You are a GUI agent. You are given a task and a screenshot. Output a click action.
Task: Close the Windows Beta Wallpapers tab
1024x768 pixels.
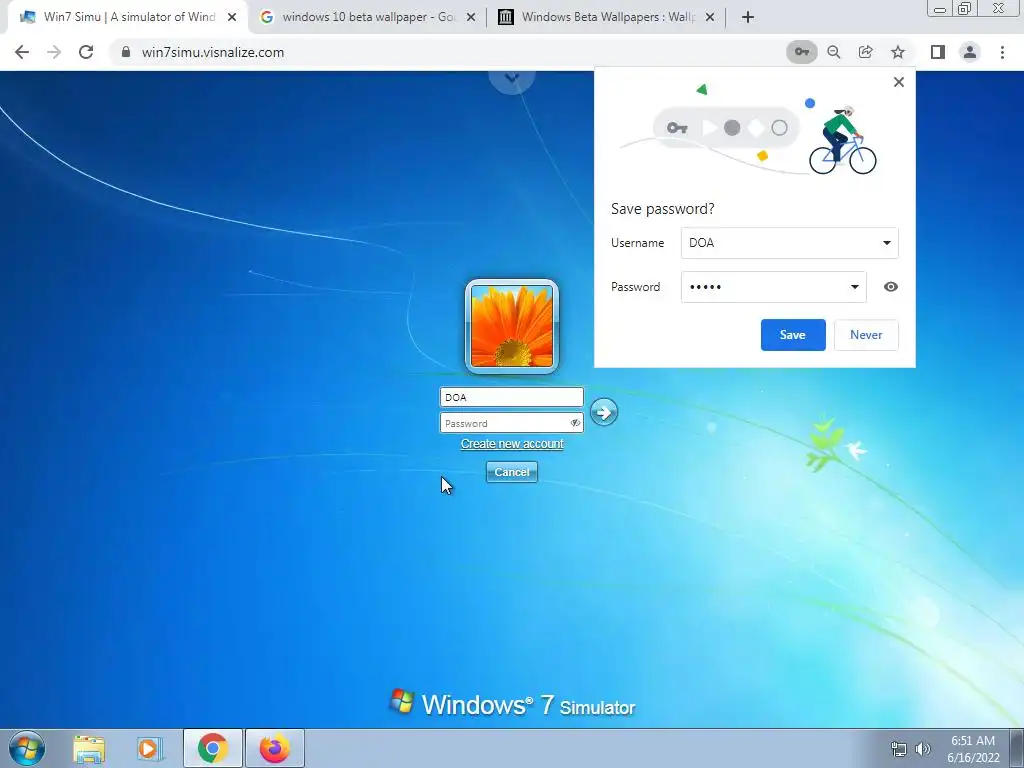(710, 17)
